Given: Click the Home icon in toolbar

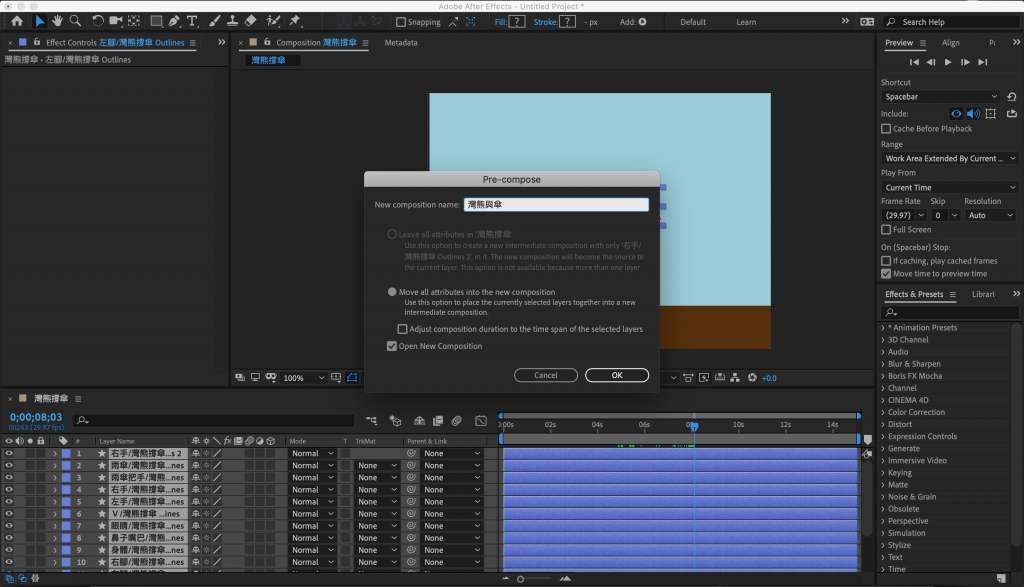Looking at the screenshot, I should [17, 21].
